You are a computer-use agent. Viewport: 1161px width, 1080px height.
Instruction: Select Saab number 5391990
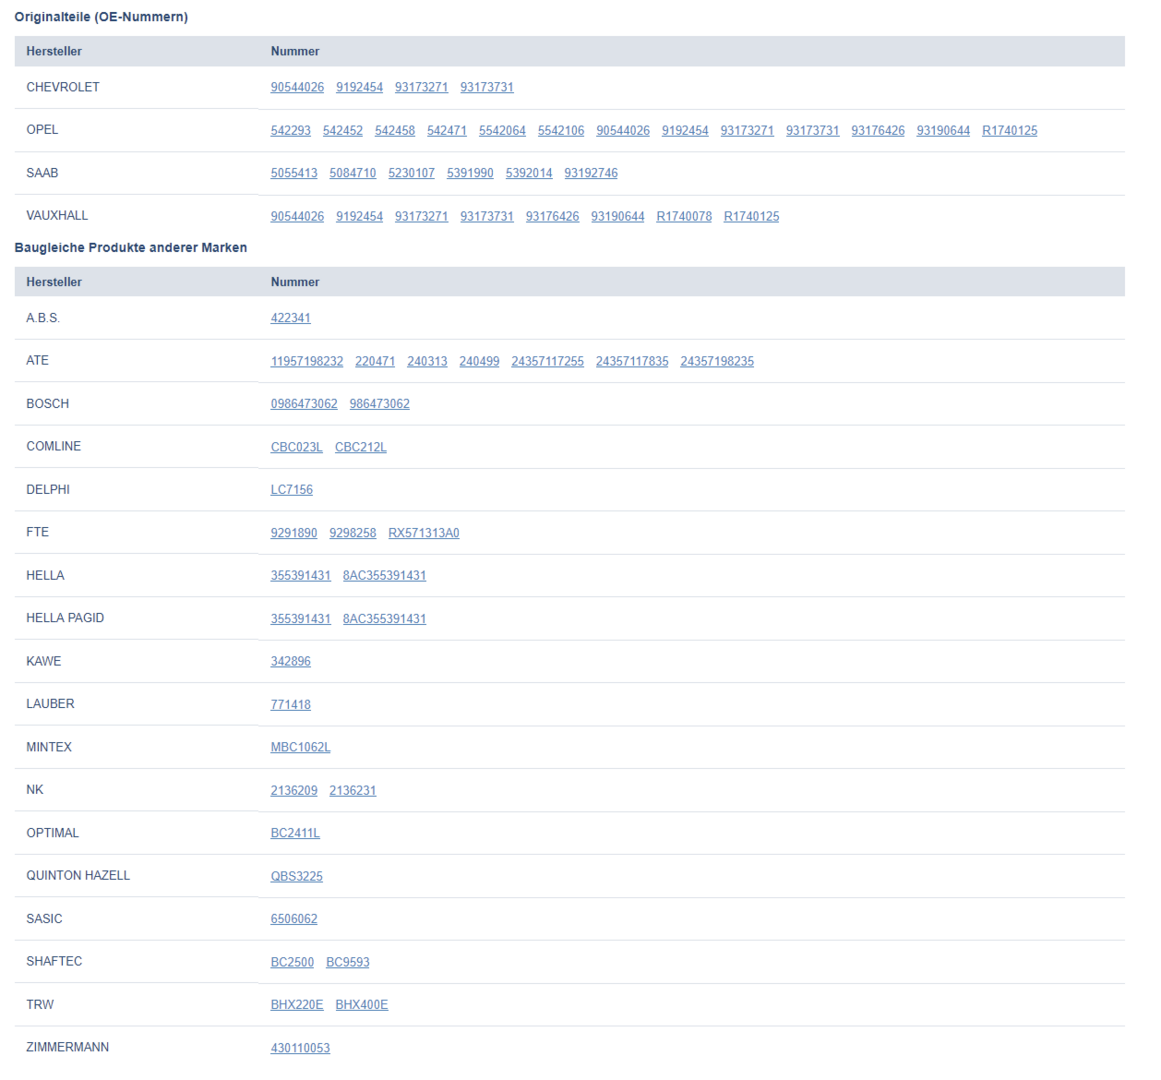click(x=469, y=173)
